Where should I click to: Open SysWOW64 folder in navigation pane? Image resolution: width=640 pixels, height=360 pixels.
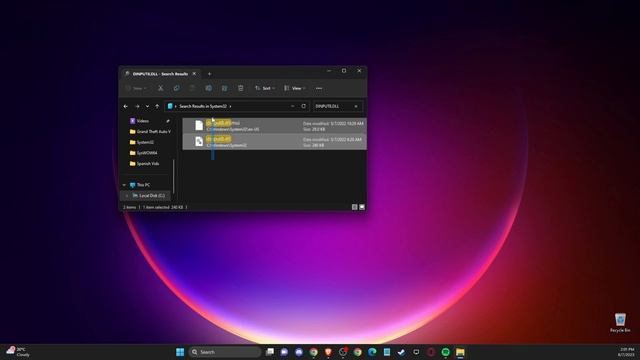click(x=143, y=153)
